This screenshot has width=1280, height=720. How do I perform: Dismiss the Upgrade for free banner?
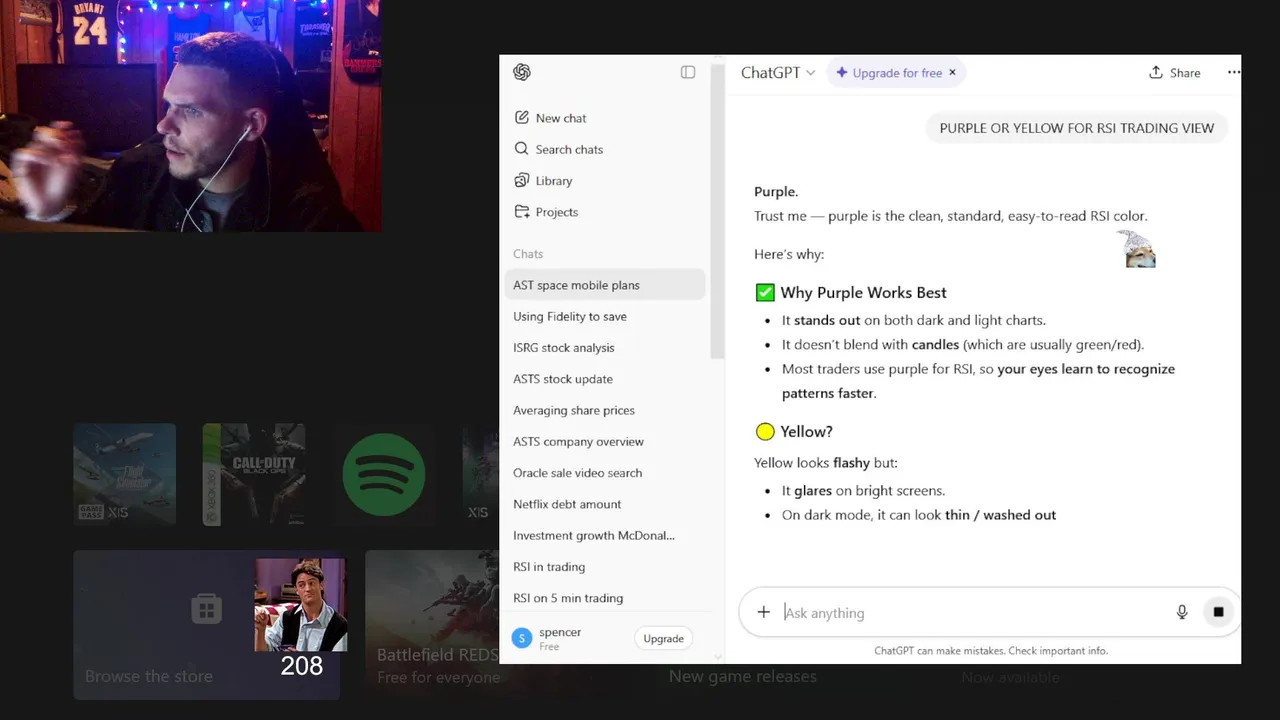tap(952, 72)
